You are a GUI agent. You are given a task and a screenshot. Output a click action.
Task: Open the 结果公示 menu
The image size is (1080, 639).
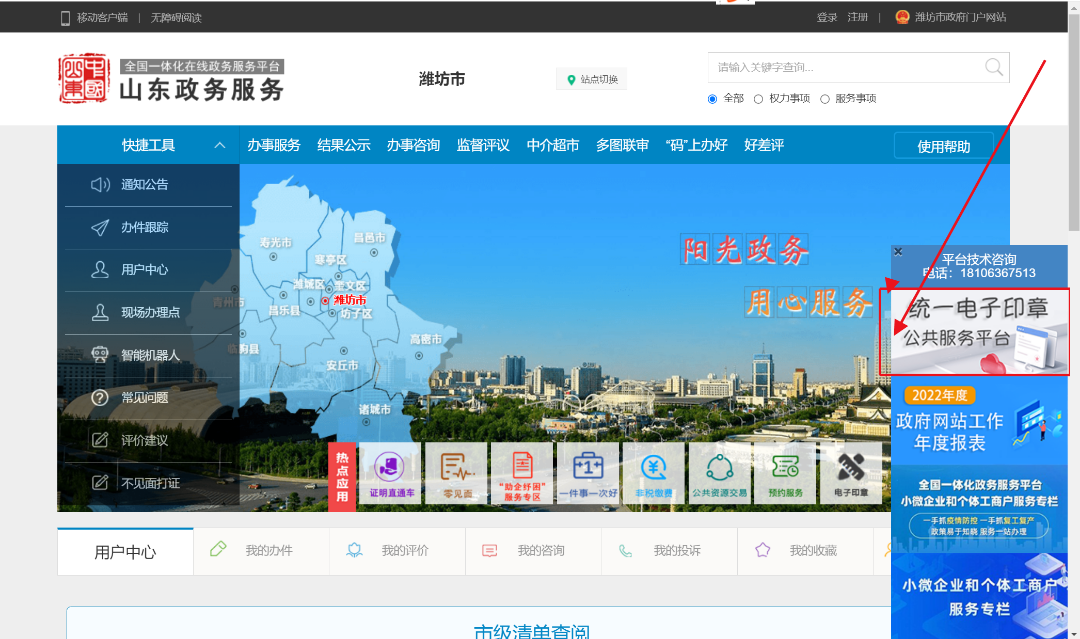(344, 145)
